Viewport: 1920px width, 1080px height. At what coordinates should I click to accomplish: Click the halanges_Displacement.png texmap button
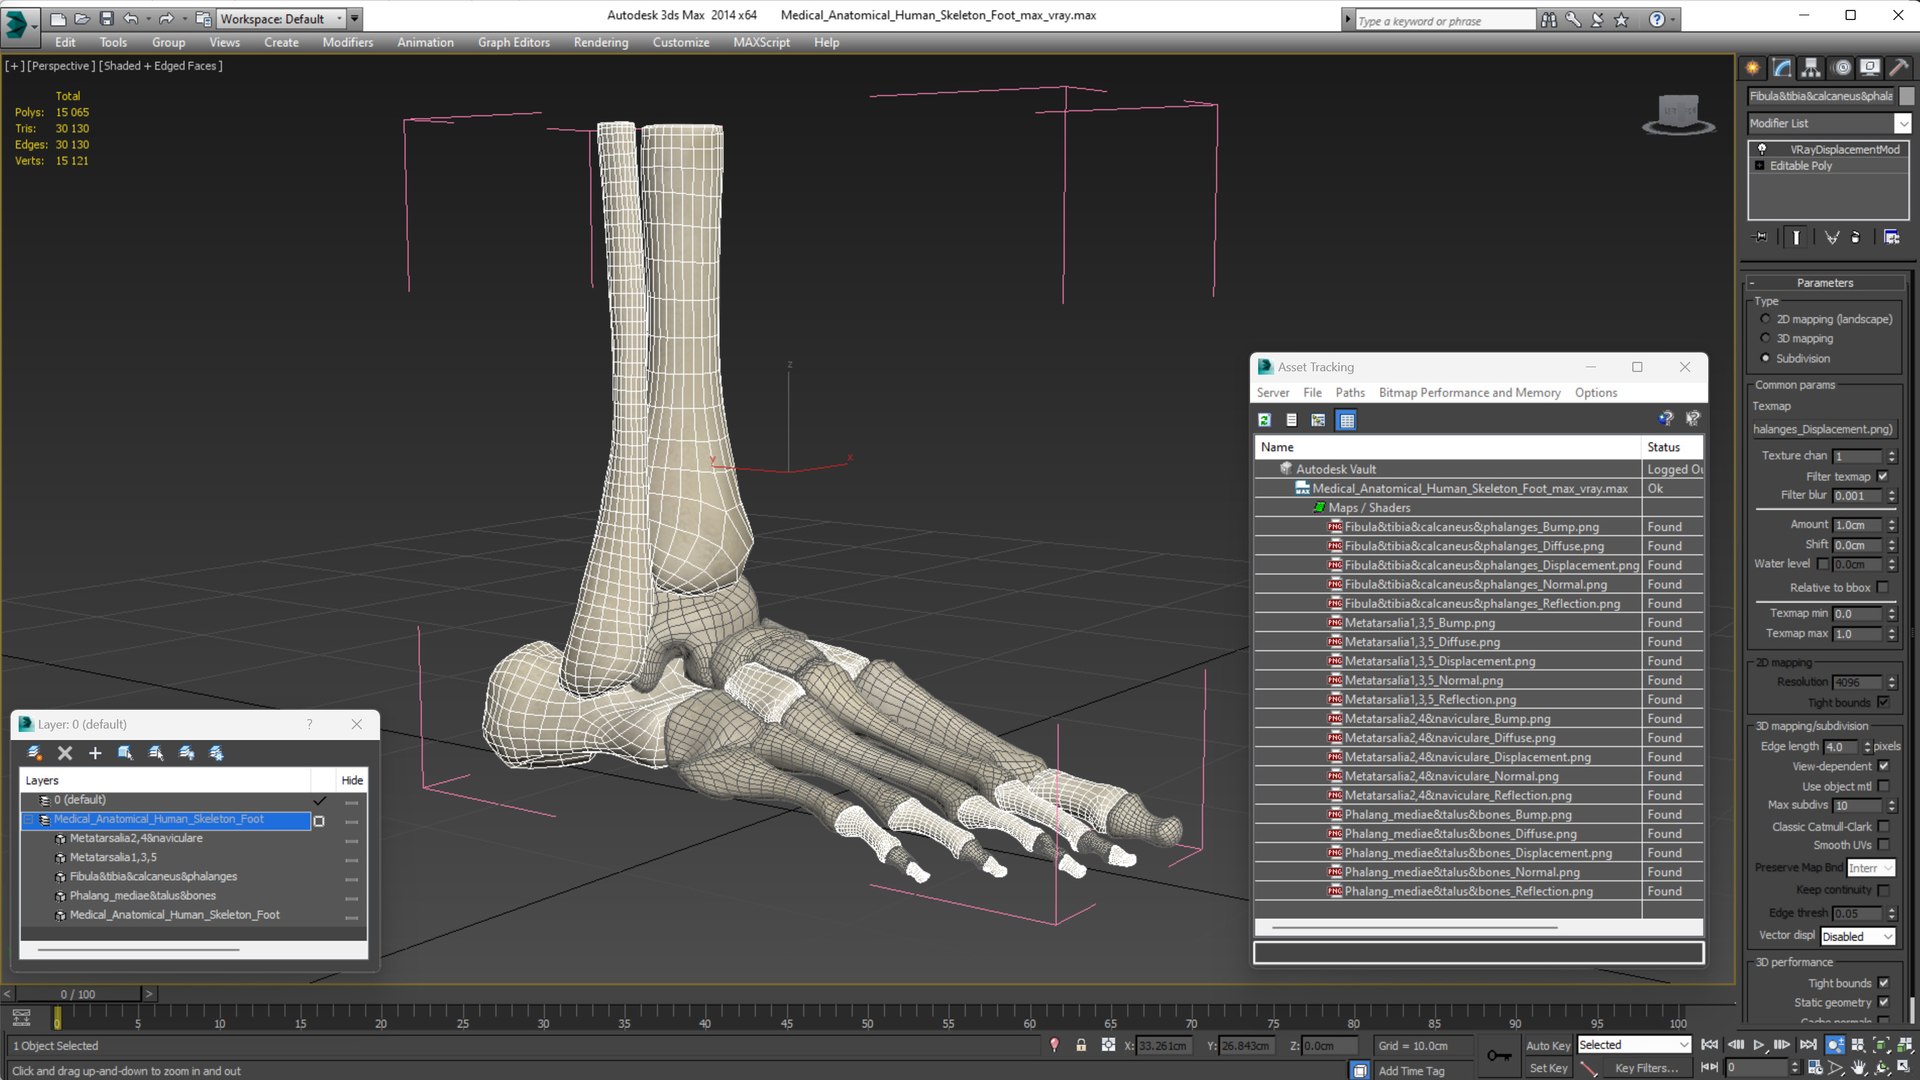1825,429
